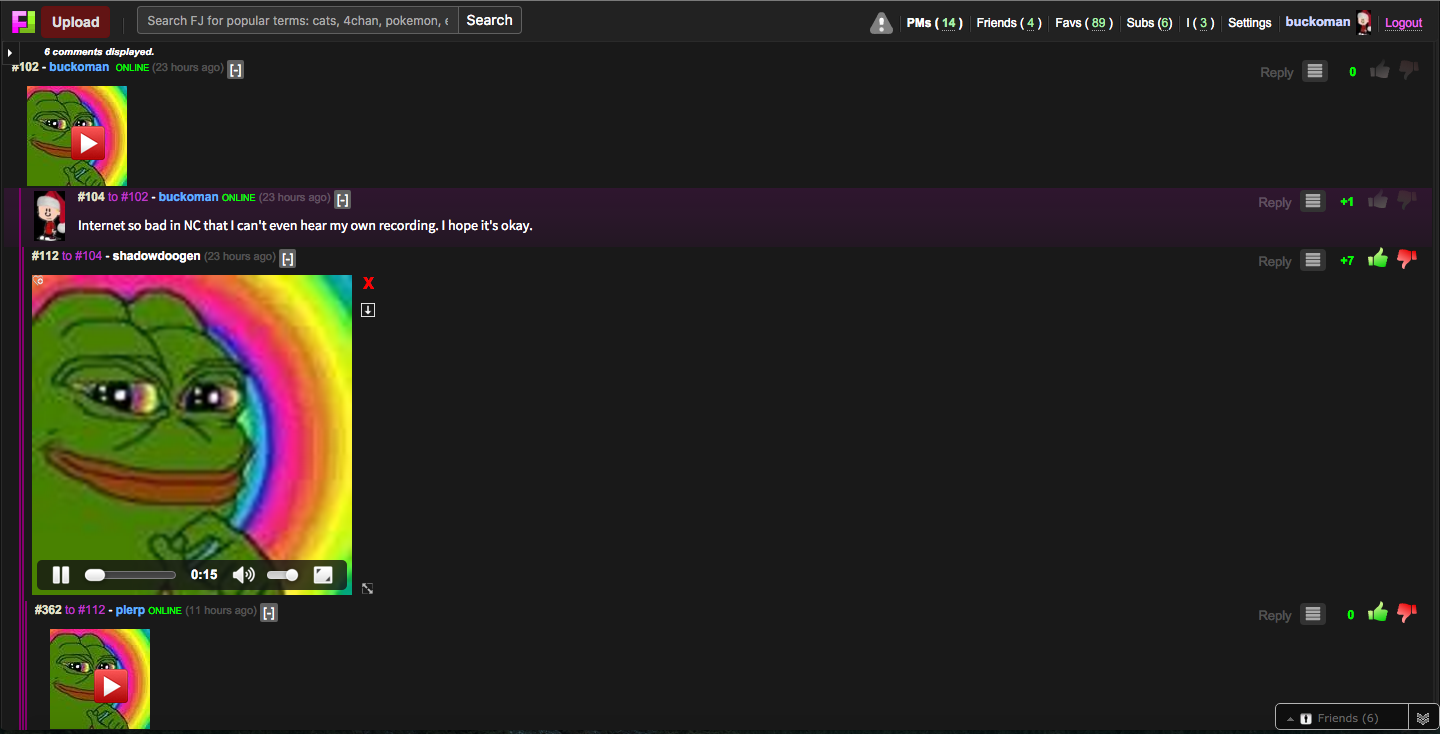Image resolution: width=1440 pixels, height=734 pixels.
Task: Open PMs (14) inbox
Action: click(x=934, y=23)
